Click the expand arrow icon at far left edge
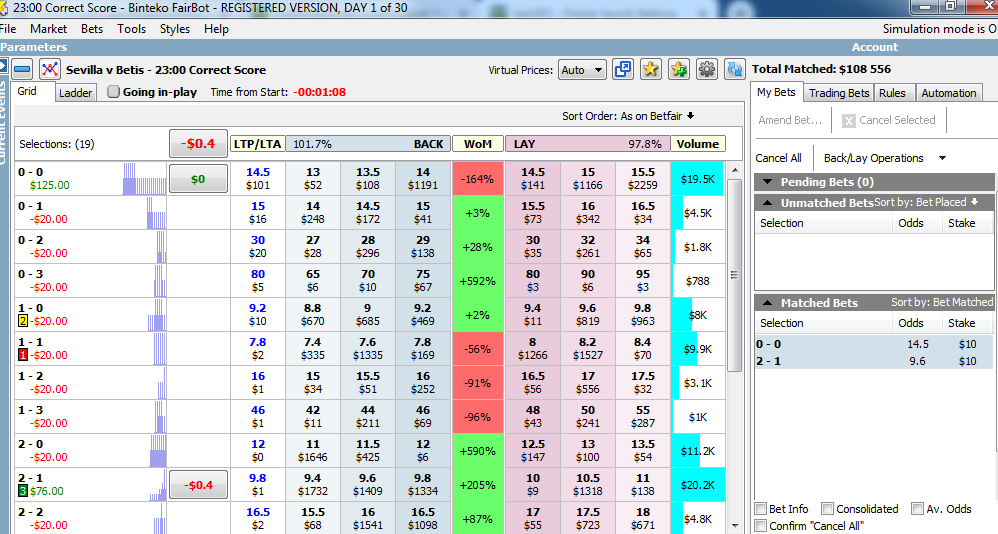The width and height of the screenshot is (998, 534). [3, 66]
